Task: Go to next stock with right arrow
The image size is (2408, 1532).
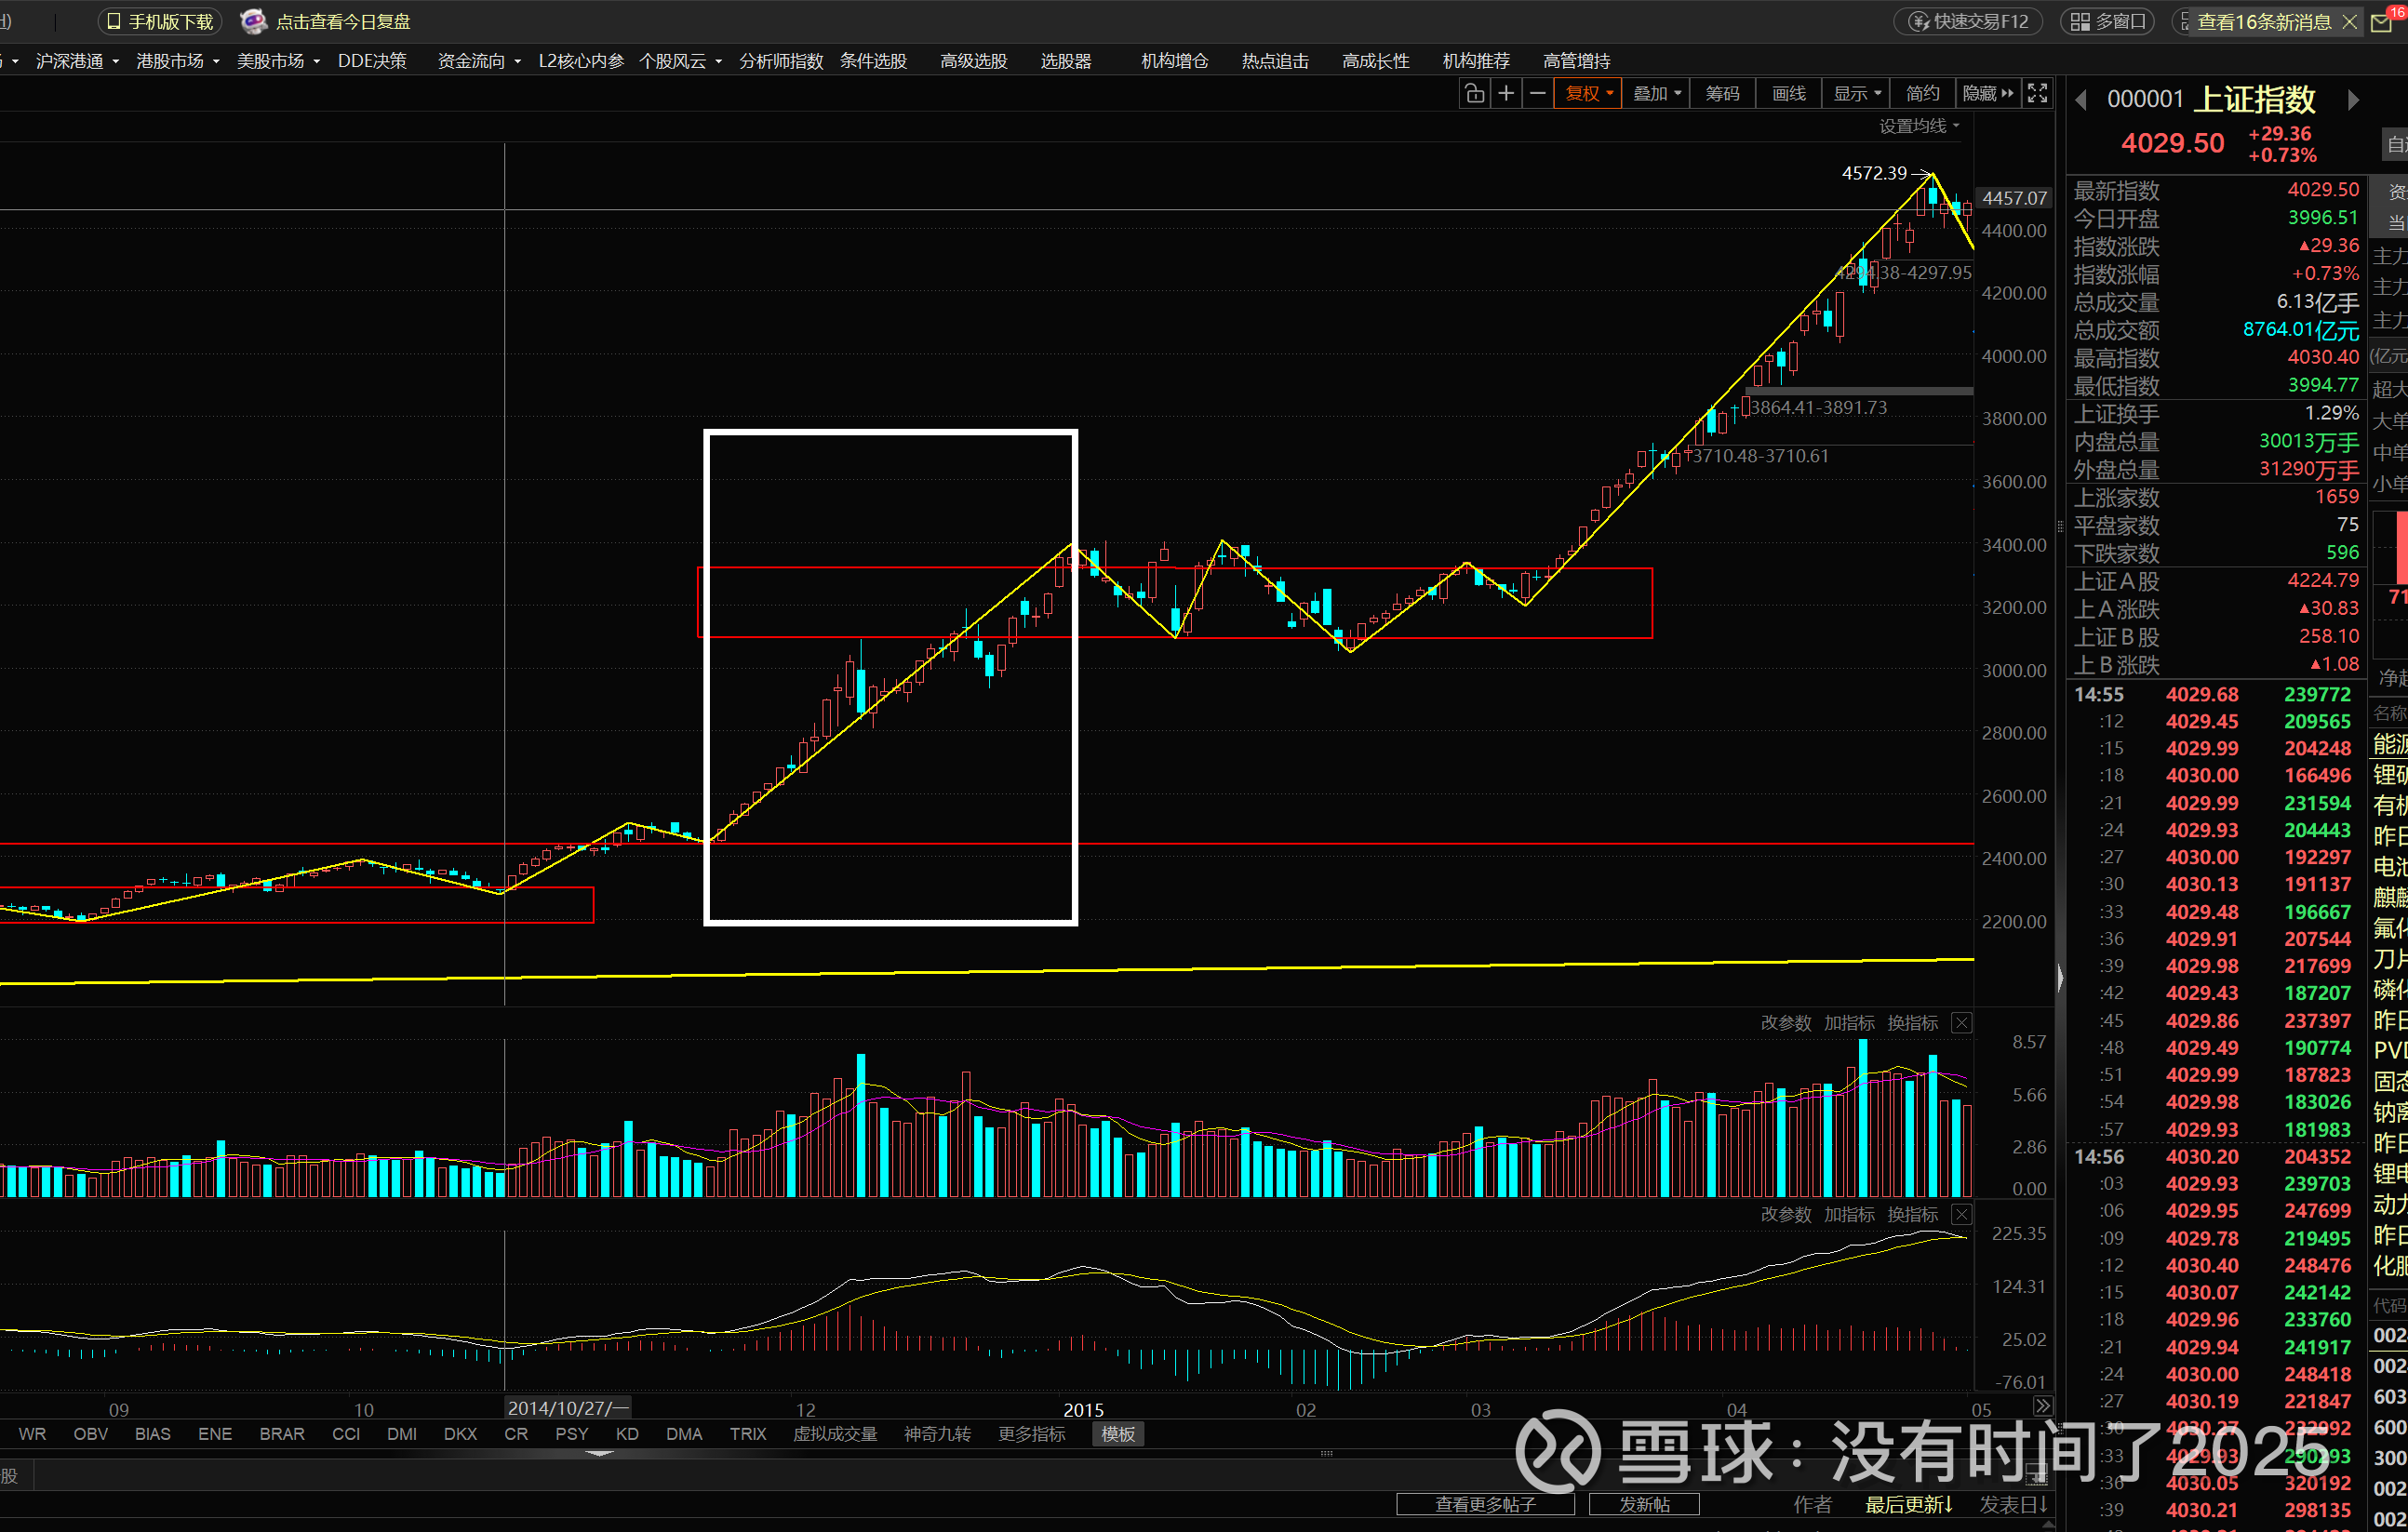Action: coord(2353,100)
